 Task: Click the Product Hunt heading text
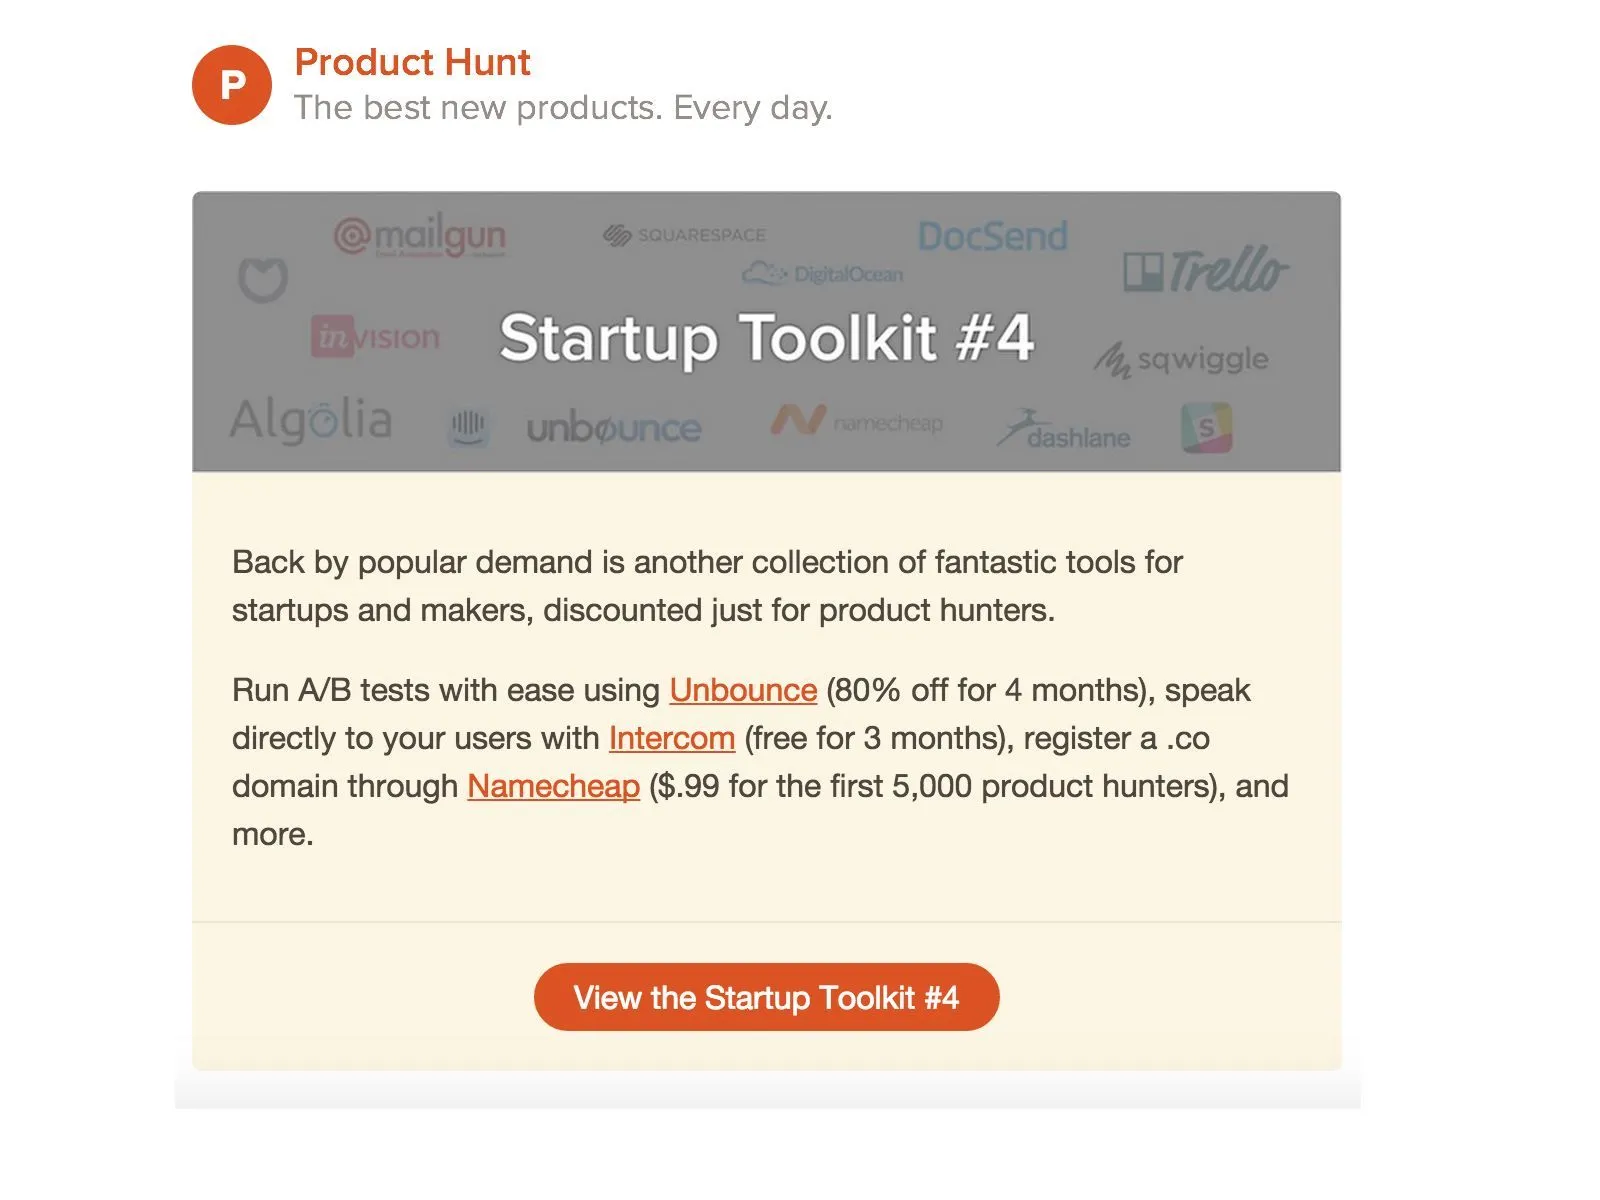412,63
